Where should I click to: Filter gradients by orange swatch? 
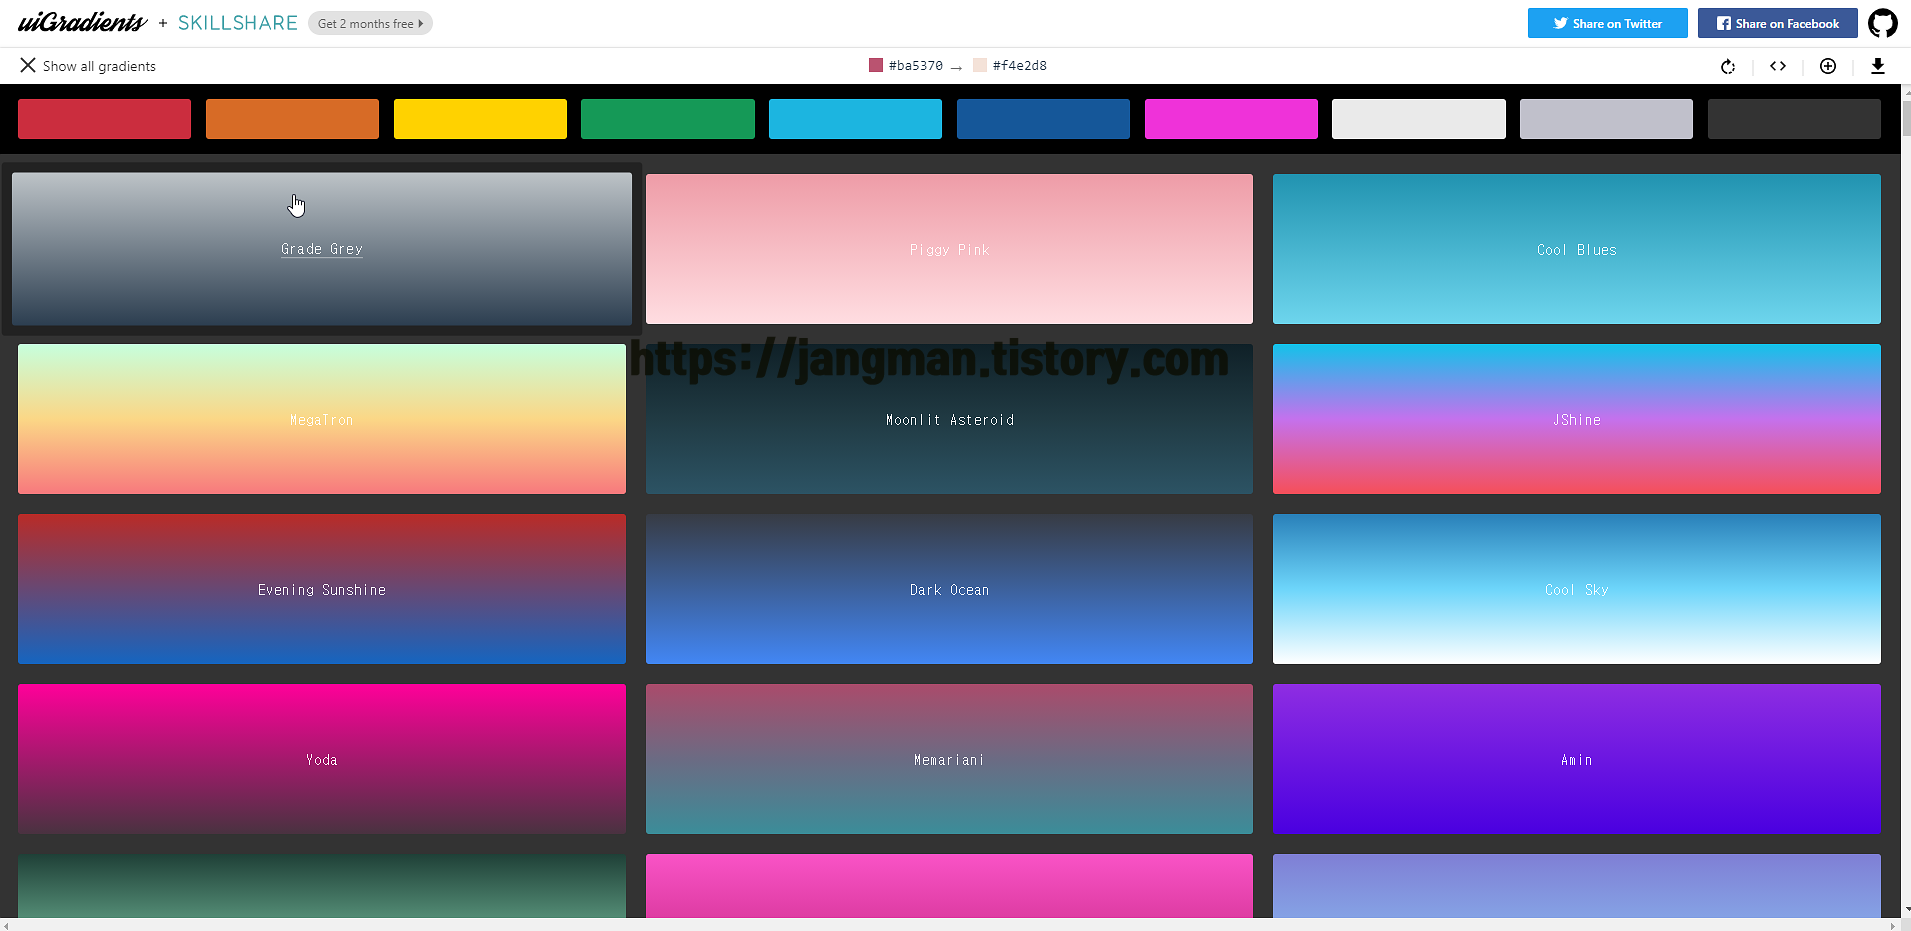pos(292,119)
